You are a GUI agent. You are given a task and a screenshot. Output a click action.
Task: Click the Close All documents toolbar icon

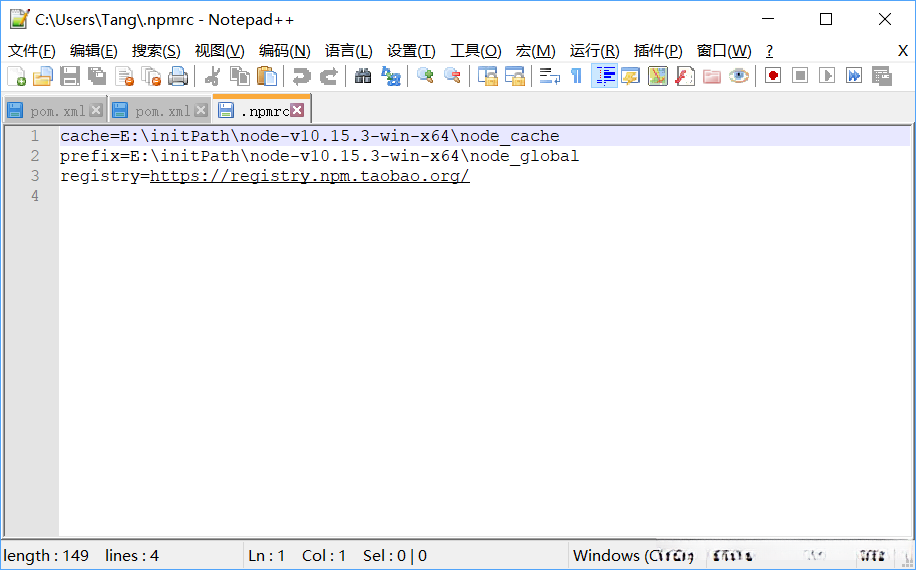click(x=151, y=76)
